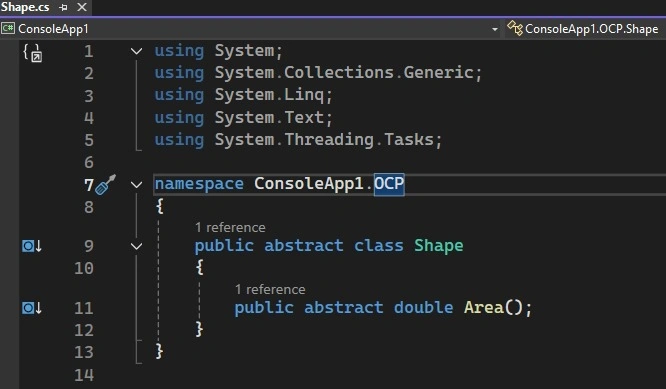Click the class icon beside ConsoleApp1.OCP.Shape

point(515,28)
